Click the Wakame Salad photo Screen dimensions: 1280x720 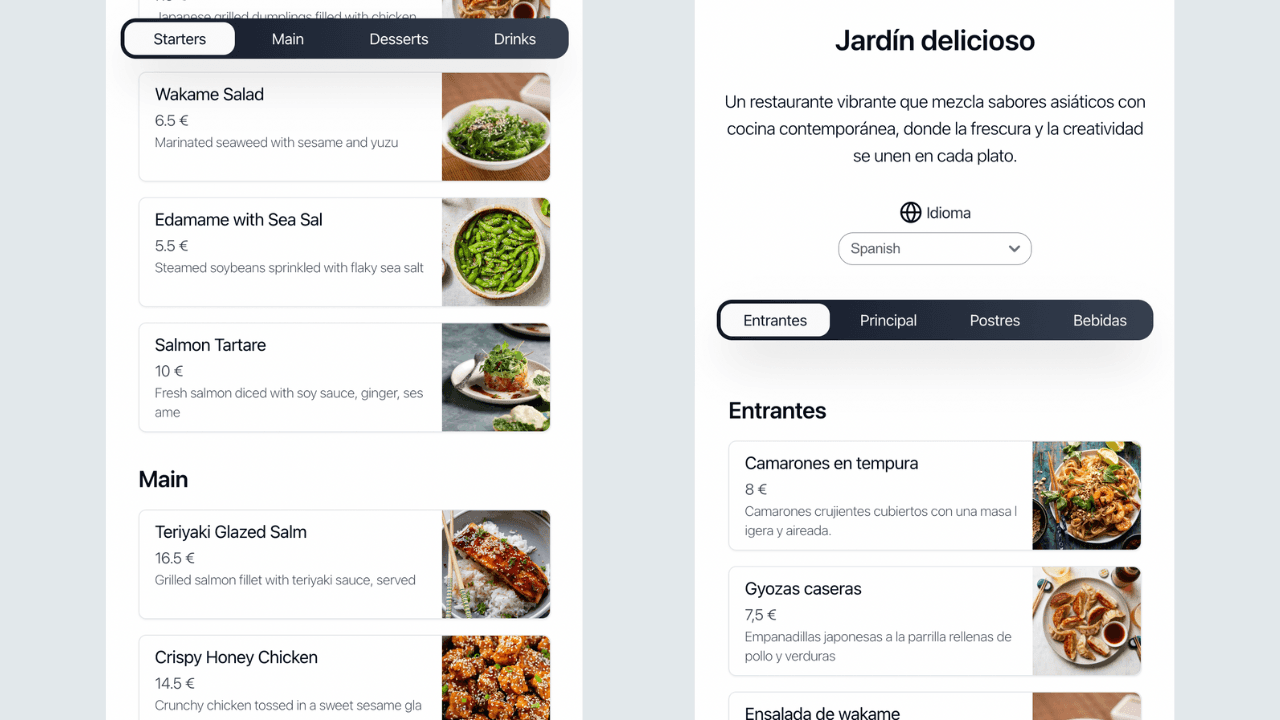point(496,127)
